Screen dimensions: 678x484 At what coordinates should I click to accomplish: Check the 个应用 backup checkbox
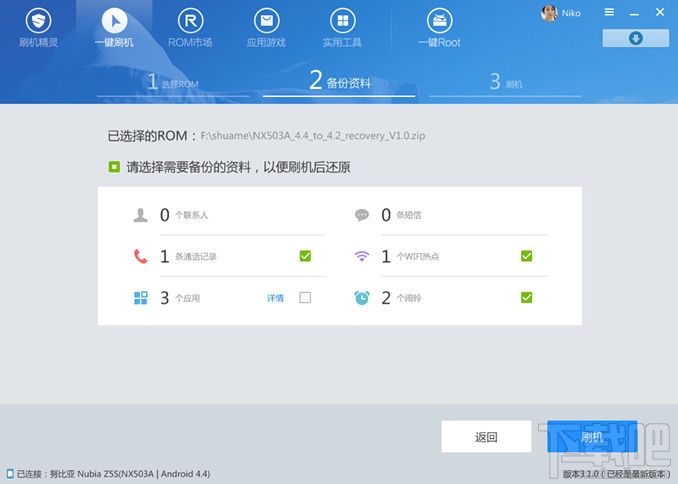(x=305, y=298)
